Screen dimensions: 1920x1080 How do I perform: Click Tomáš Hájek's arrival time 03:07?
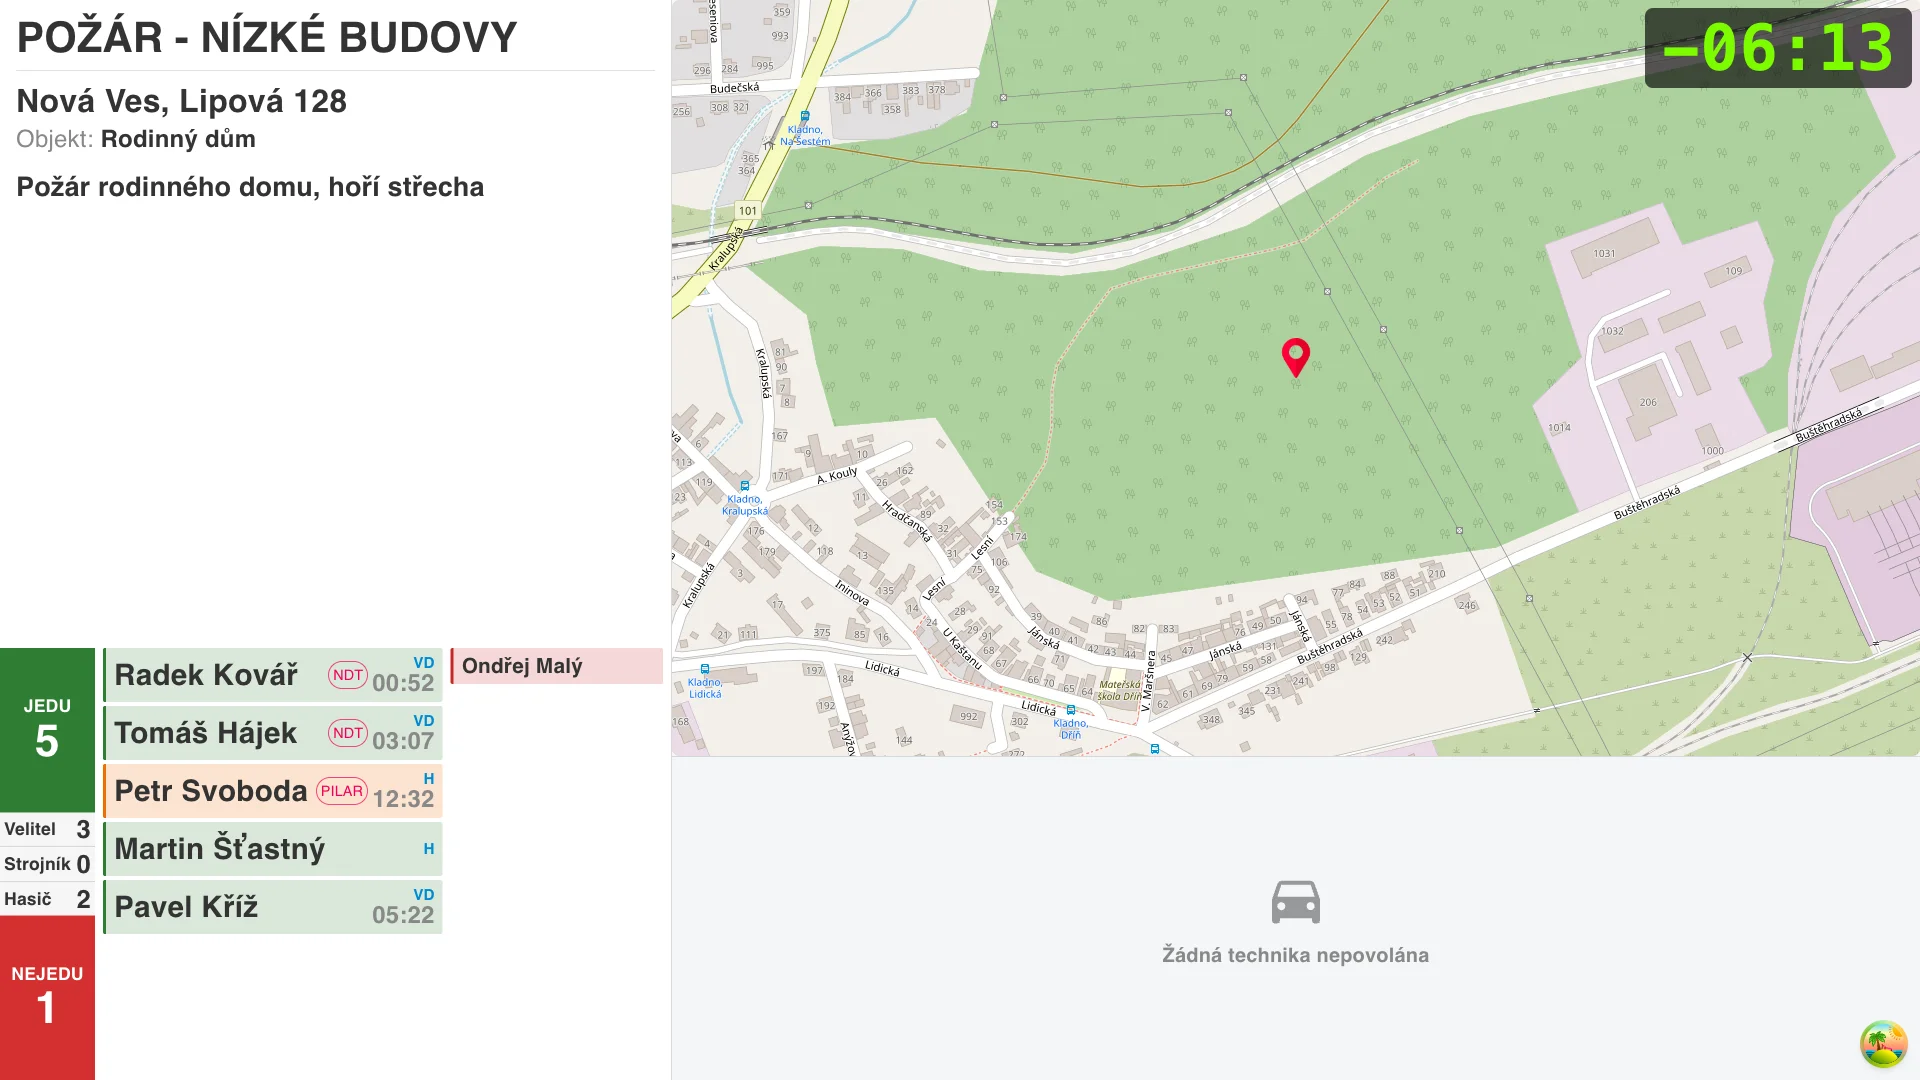(x=403, y=741)
